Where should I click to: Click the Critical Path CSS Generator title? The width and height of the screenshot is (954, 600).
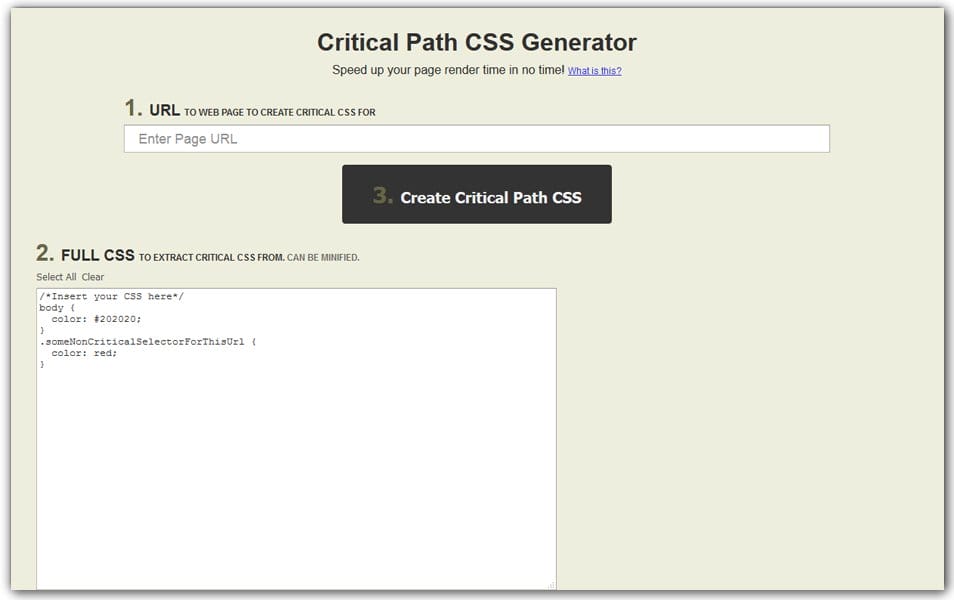(x=476, y=42)
